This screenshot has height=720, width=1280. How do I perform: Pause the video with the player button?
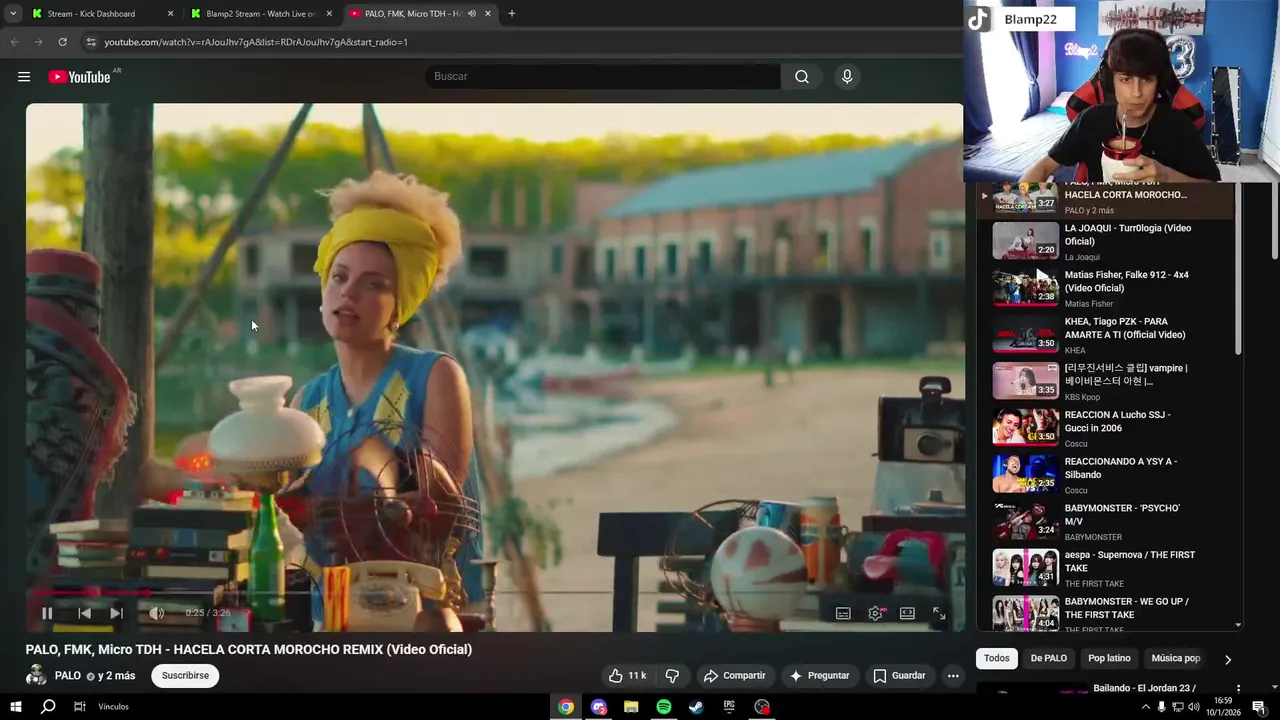point(47,613)
